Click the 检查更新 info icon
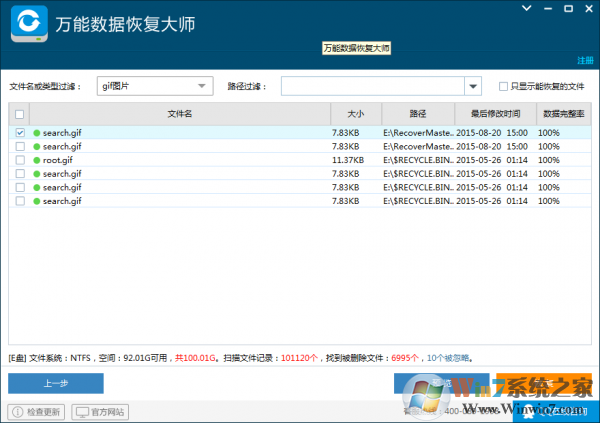600x423 pixels. pyautogui.click(x=16, y=411)
